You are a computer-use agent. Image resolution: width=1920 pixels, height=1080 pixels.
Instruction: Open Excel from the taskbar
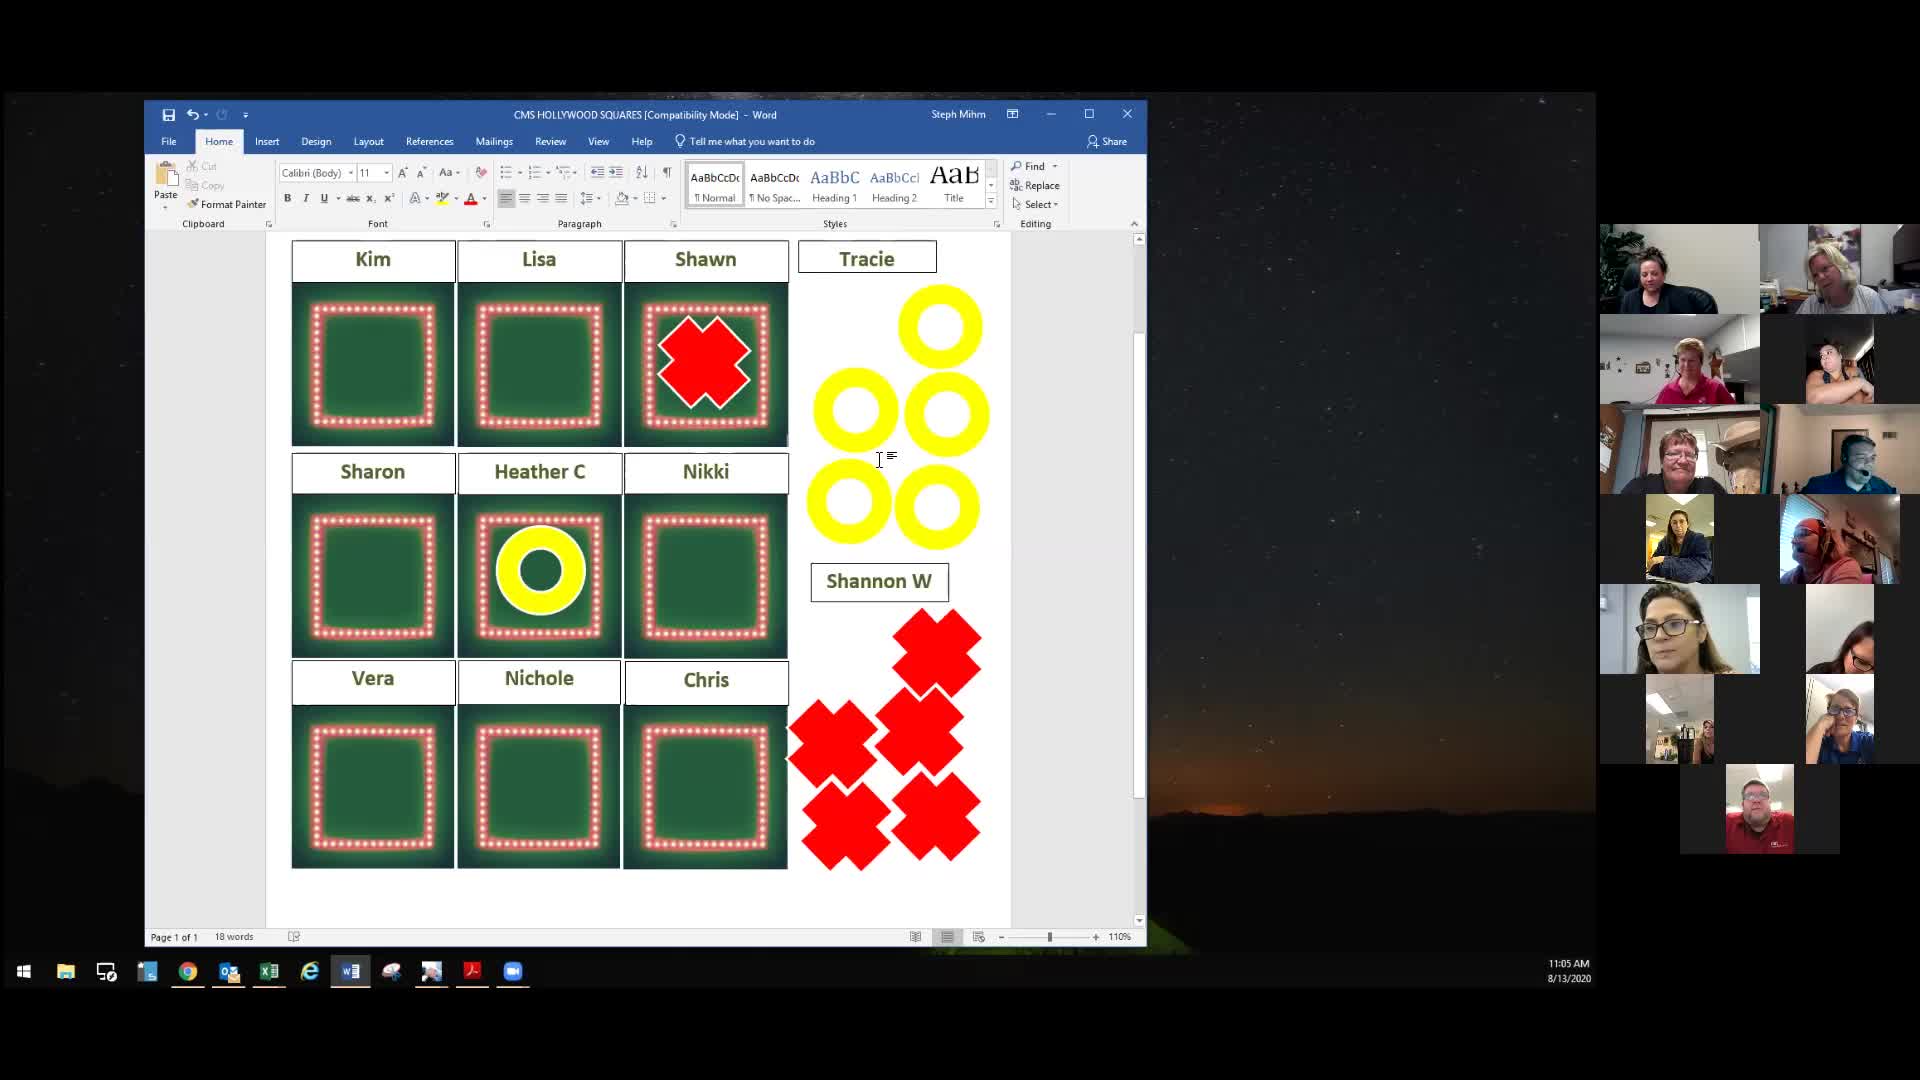click(269, 971)
